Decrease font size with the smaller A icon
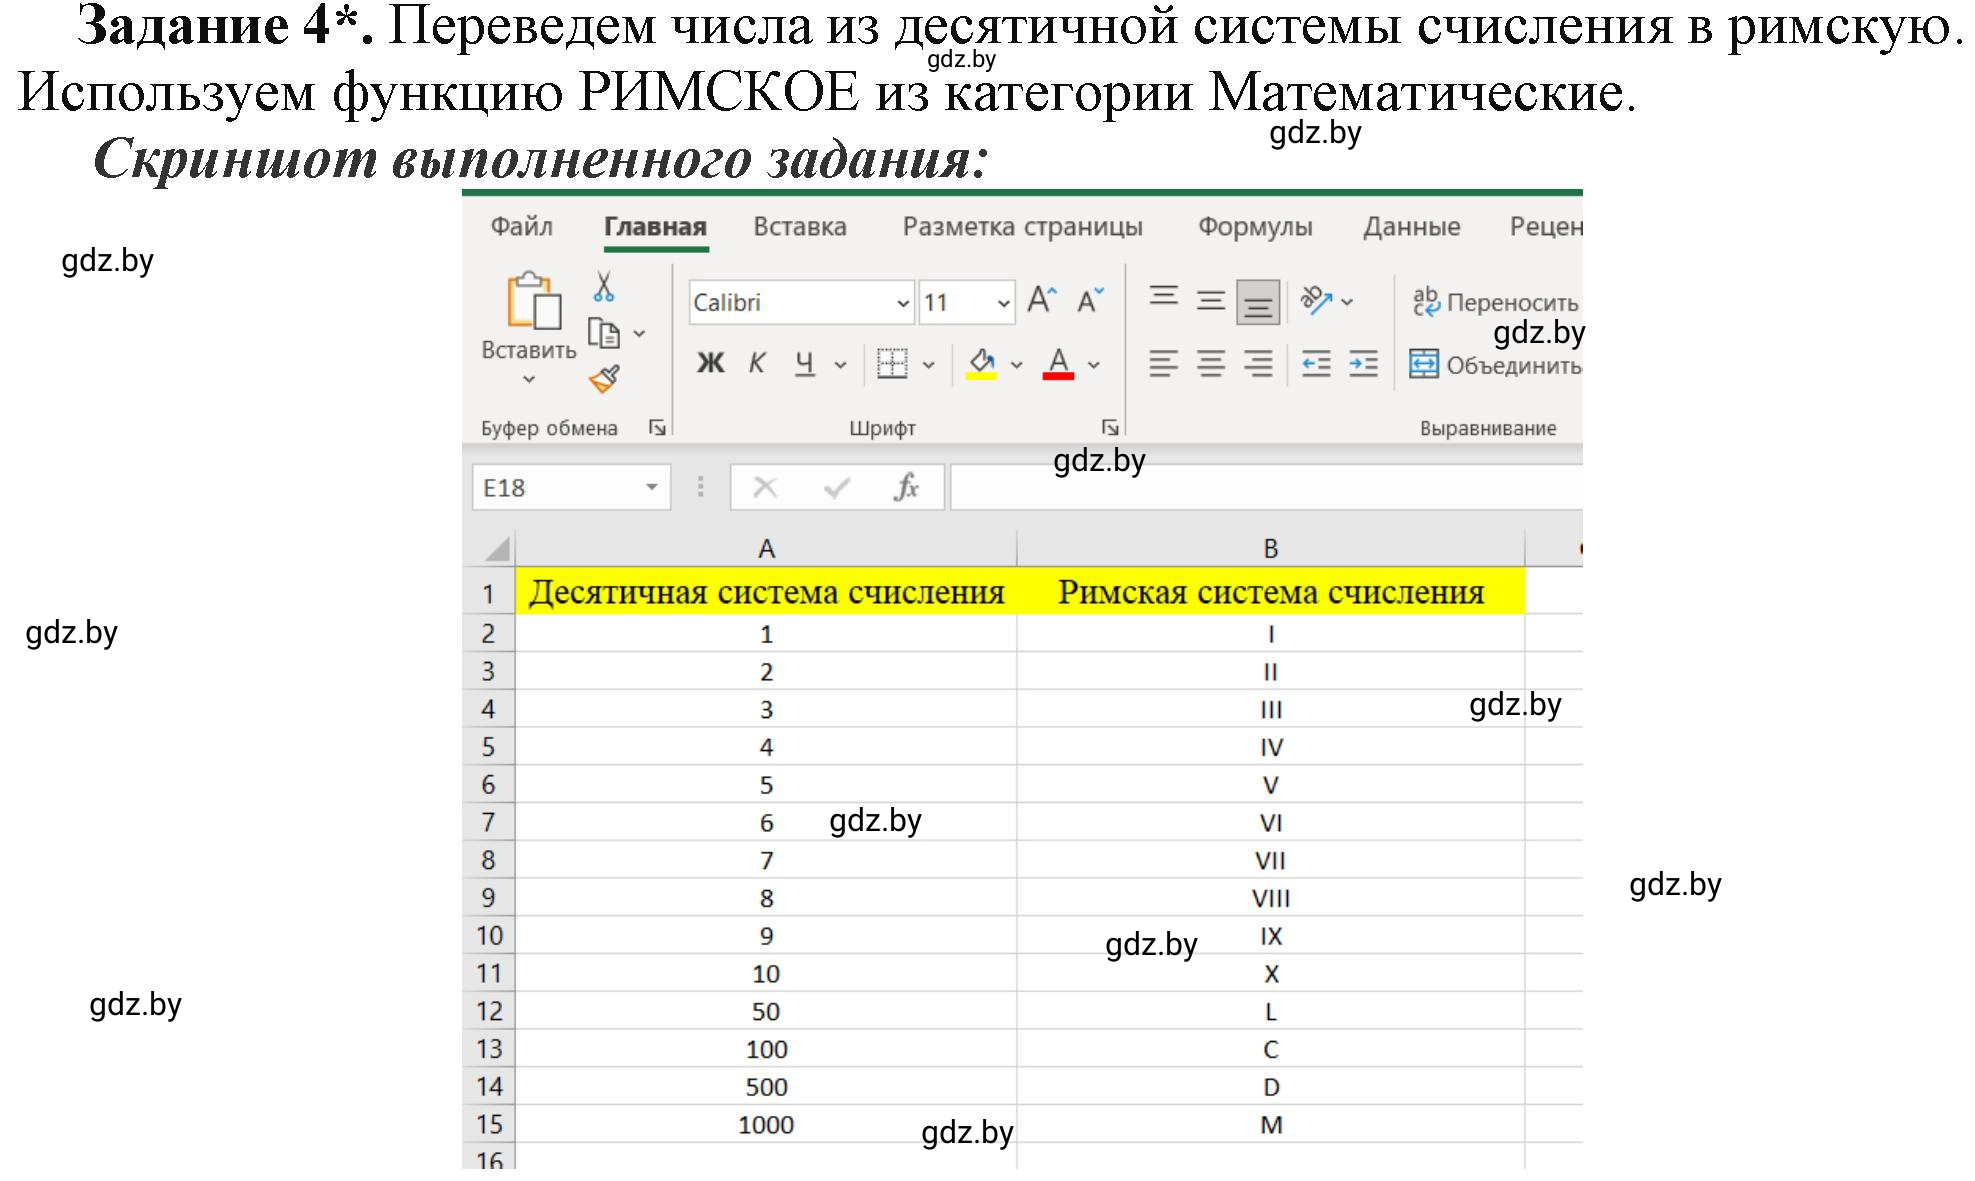 click(x=1089, y=300)
